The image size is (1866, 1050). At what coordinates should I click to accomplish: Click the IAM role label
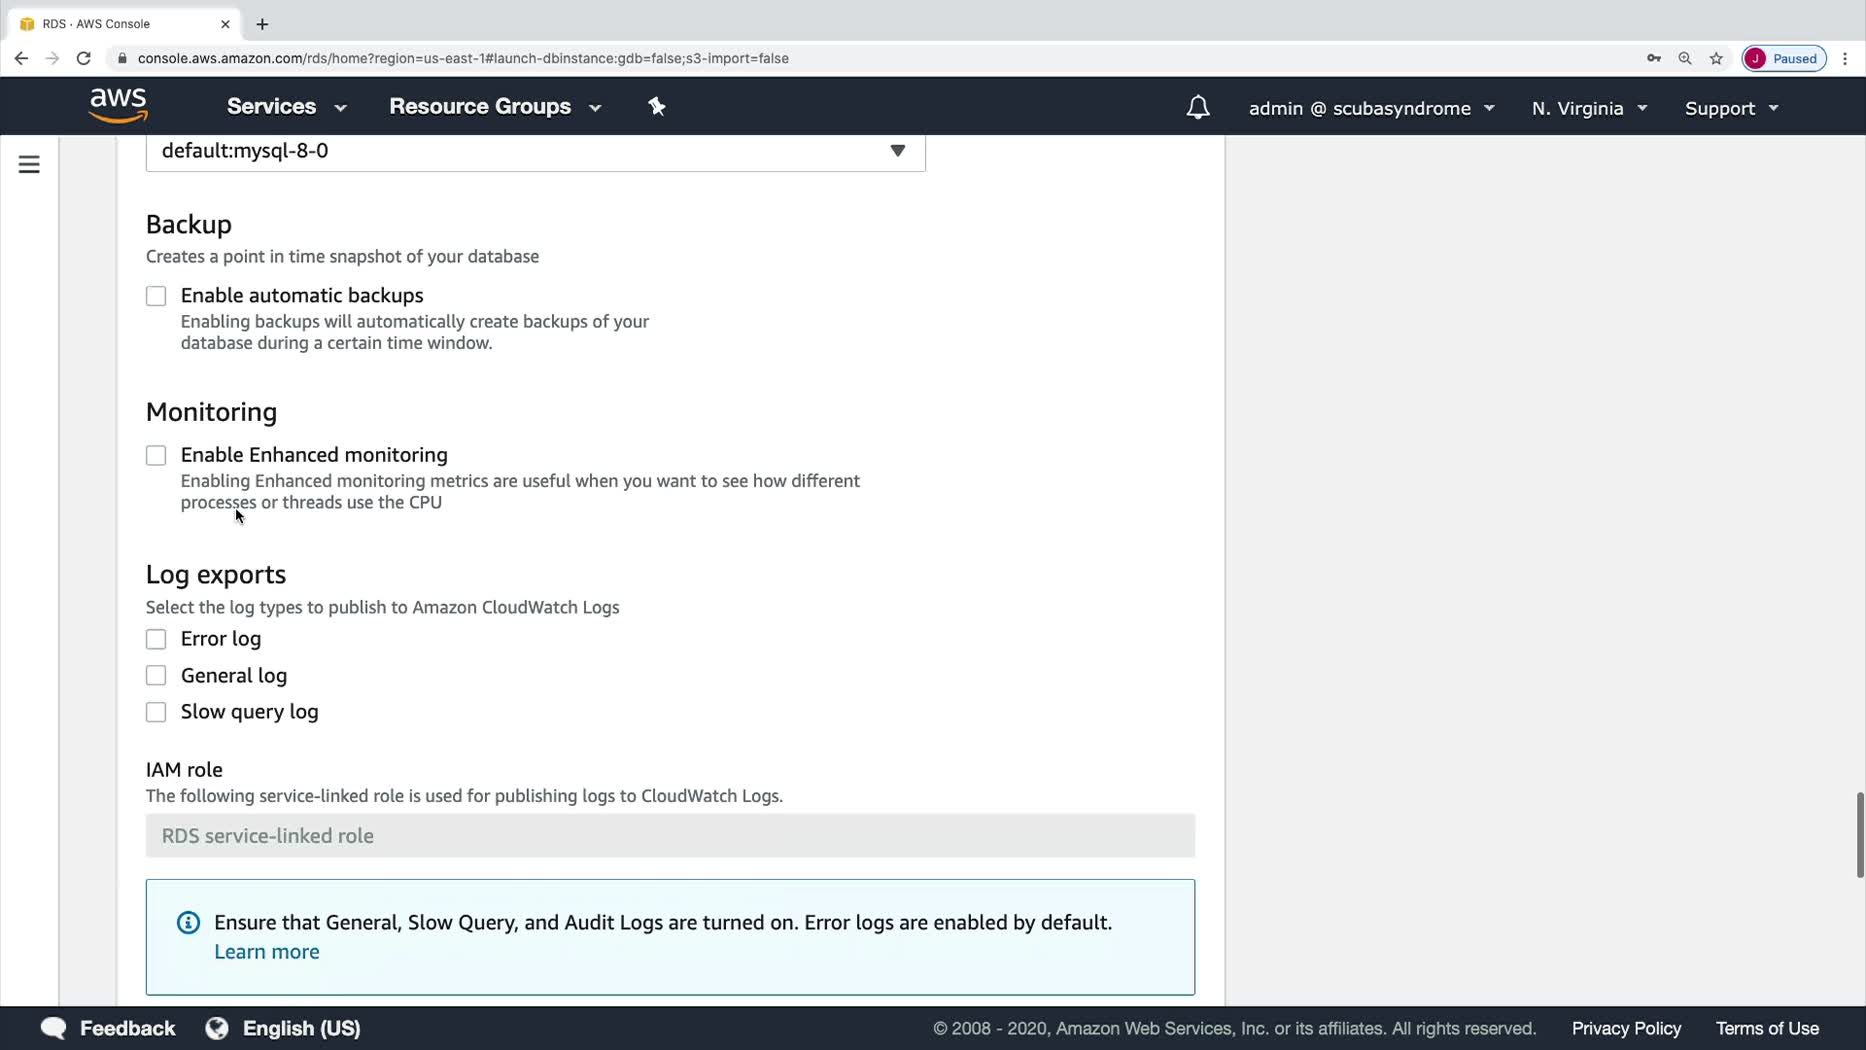[184, 770]
